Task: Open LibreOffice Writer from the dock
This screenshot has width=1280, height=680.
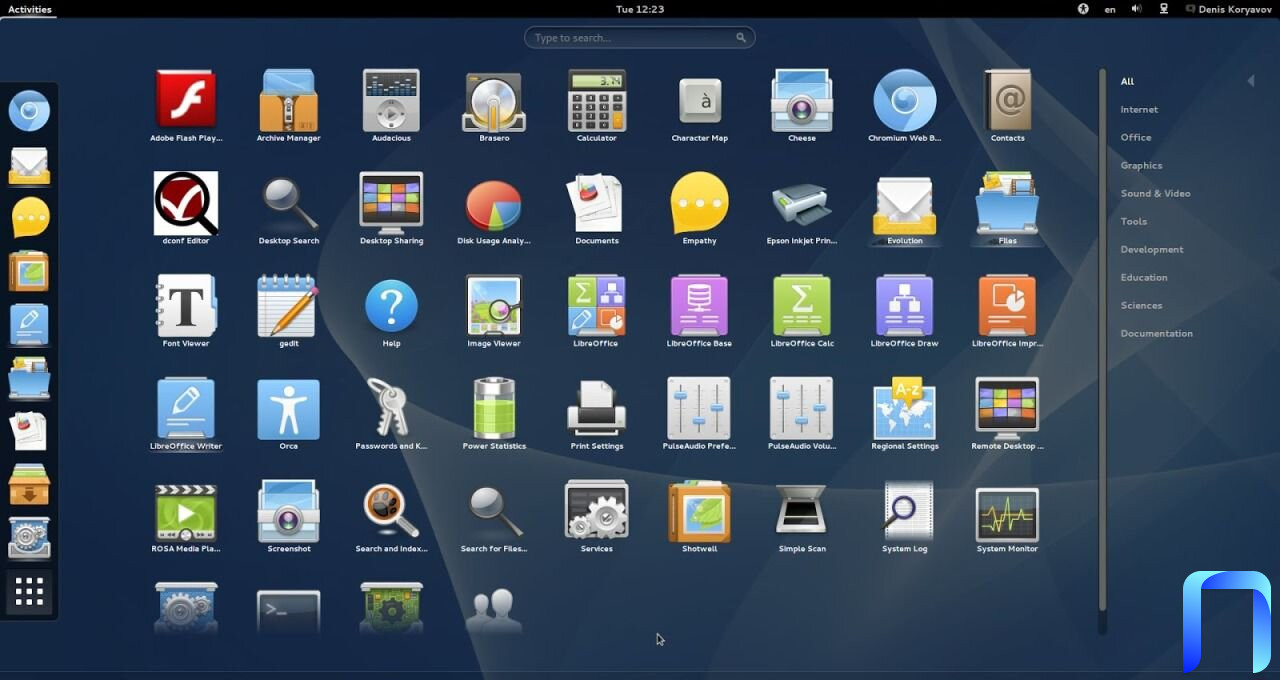Action: click(29, 325)
